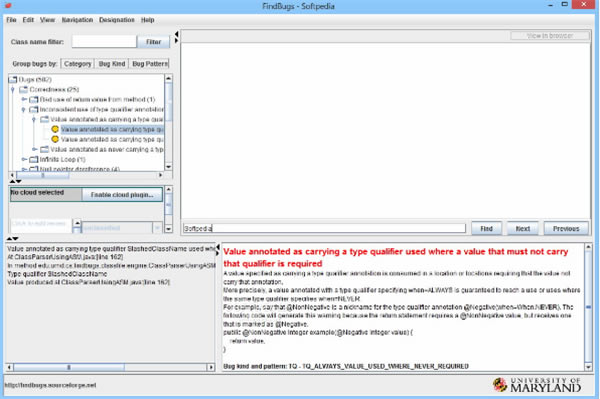The height and width of the screenshot is (399, 600).
Task: Collapse Inconsistent use of type qualifier node
Action: click(x=23, y=110)
